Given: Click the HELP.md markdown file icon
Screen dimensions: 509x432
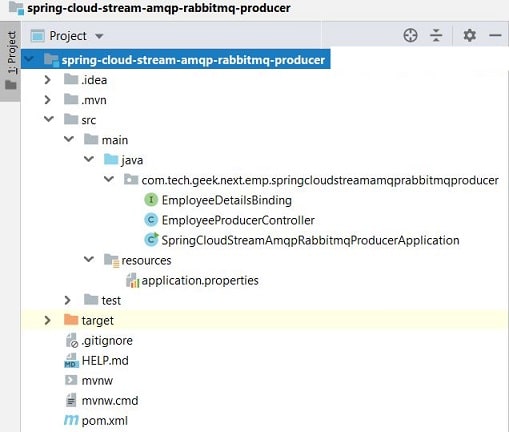Looking at the screenshot, I should (71, 360).
